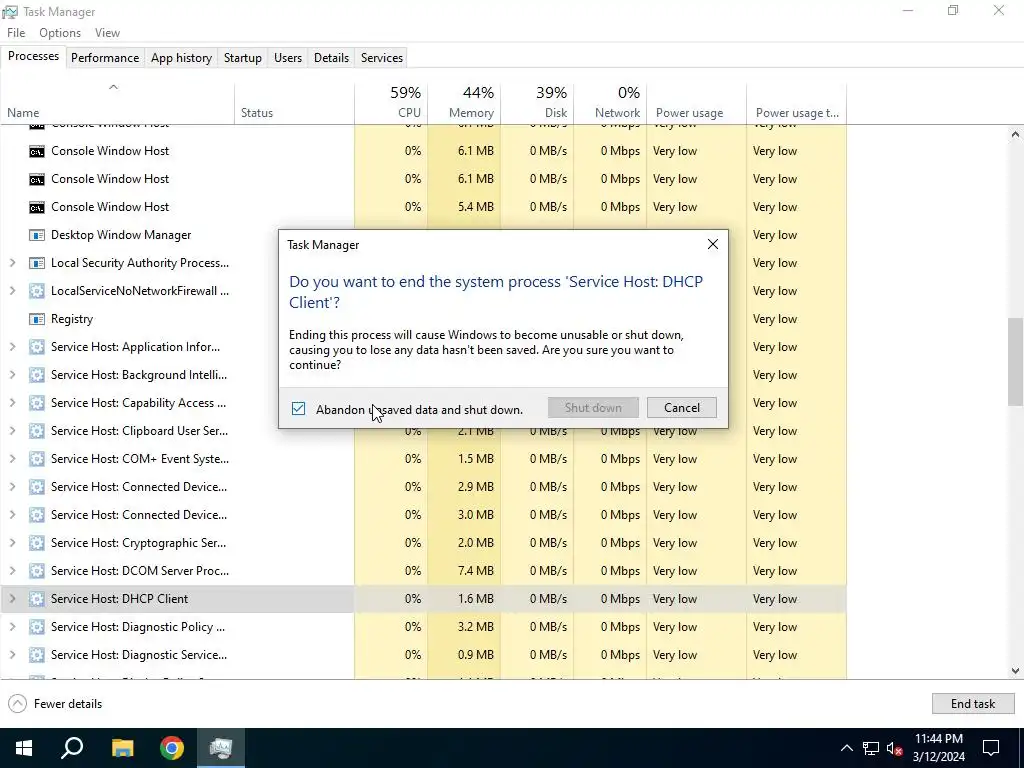Image resolution: width=1024 pixels, height=768 pixels.
Task: Sort by the Memory column header
Action: pyautogui.click(x=464, y=103)
